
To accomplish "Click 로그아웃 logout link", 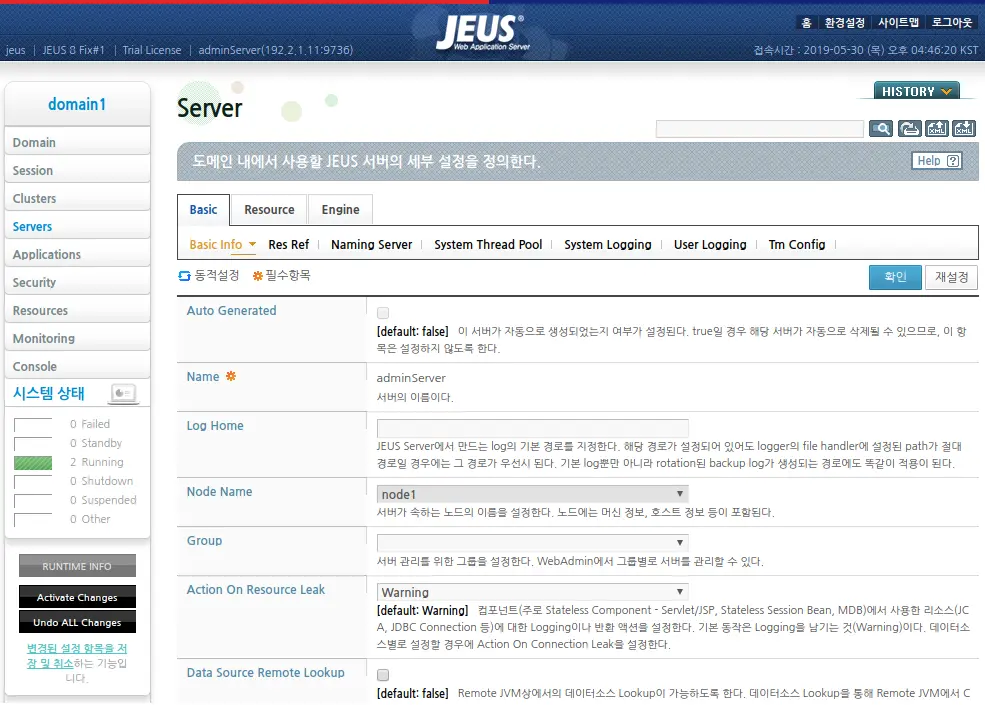I will point(952,23).
